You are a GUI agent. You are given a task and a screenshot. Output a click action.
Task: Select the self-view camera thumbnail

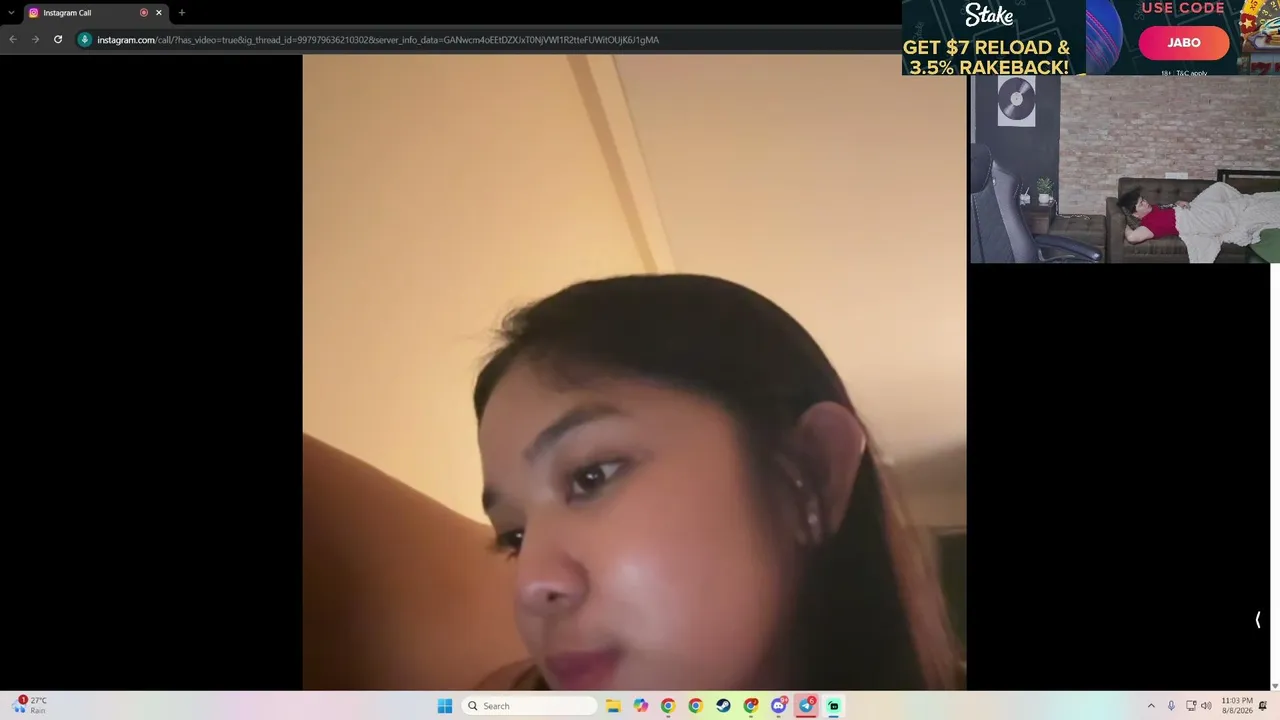pyautogui.click(x=1125, y=169)
